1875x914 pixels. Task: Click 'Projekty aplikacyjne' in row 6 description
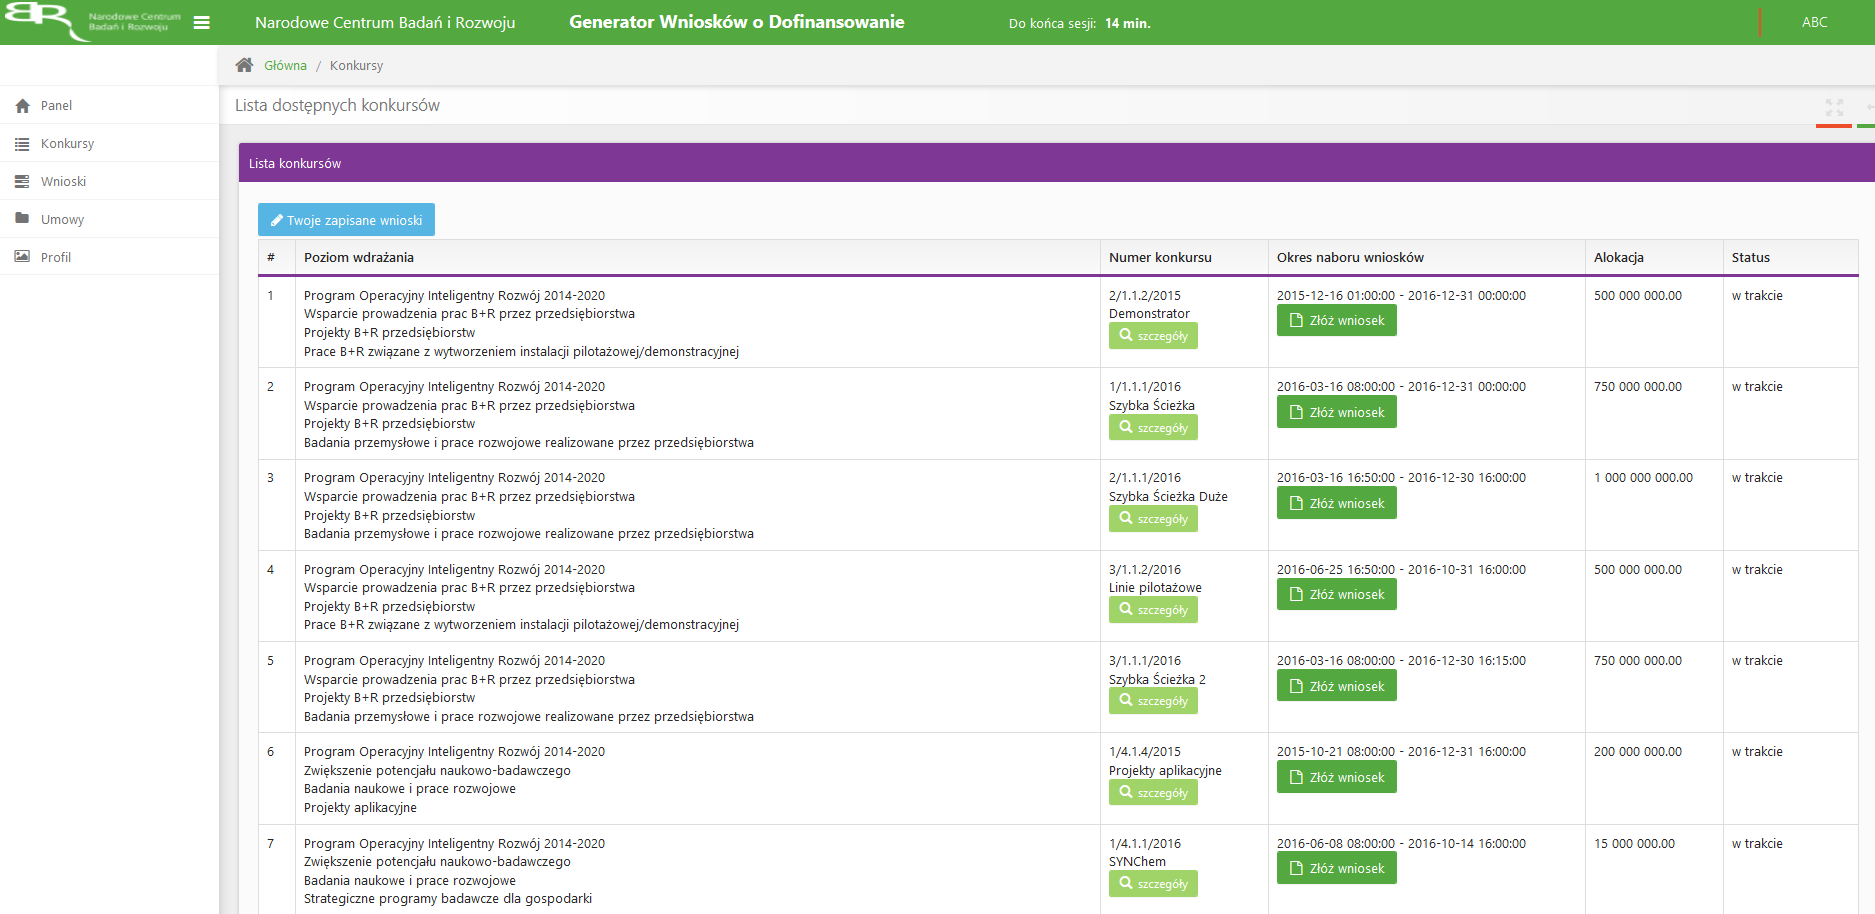360,808
